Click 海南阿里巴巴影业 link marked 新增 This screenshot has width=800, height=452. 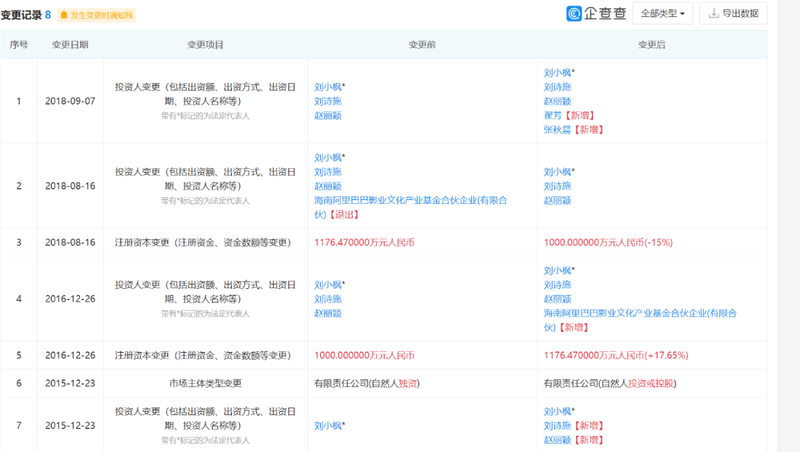(x=640, y=320)
